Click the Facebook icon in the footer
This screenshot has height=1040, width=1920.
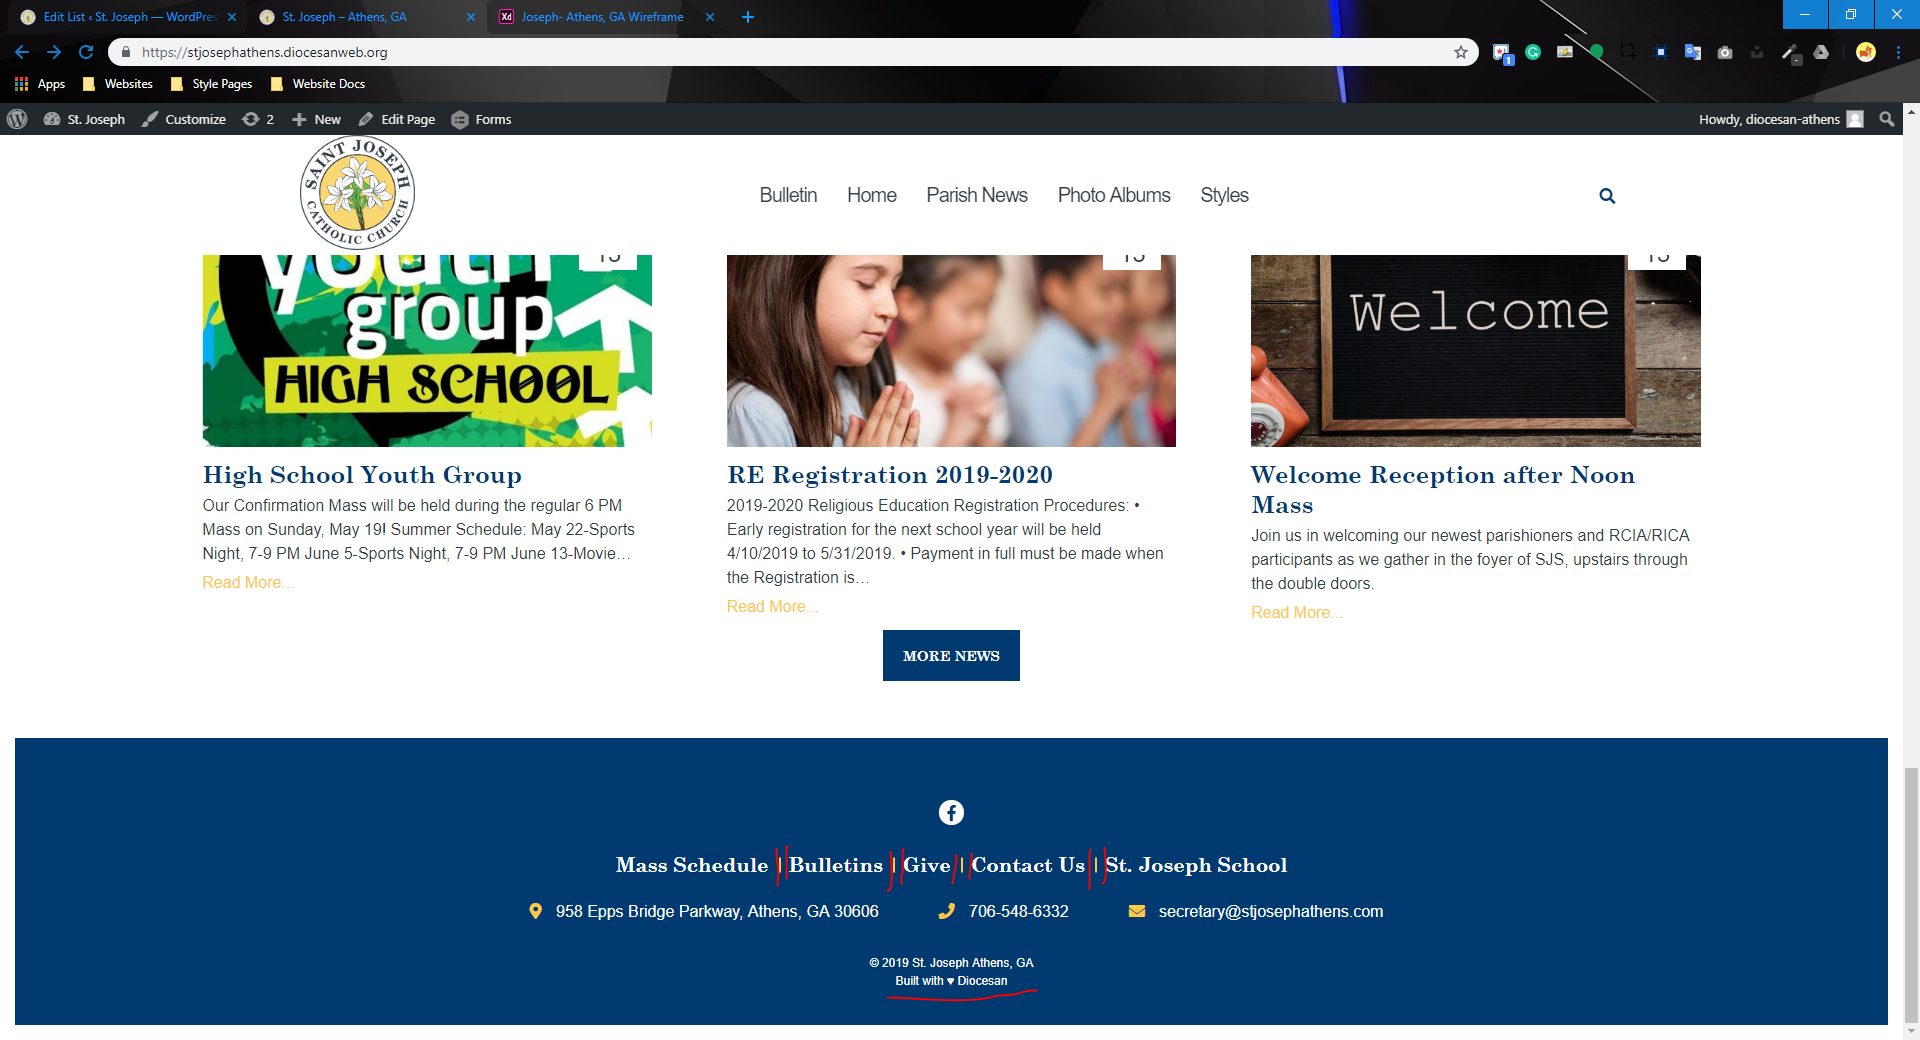(x=951, y=813)
